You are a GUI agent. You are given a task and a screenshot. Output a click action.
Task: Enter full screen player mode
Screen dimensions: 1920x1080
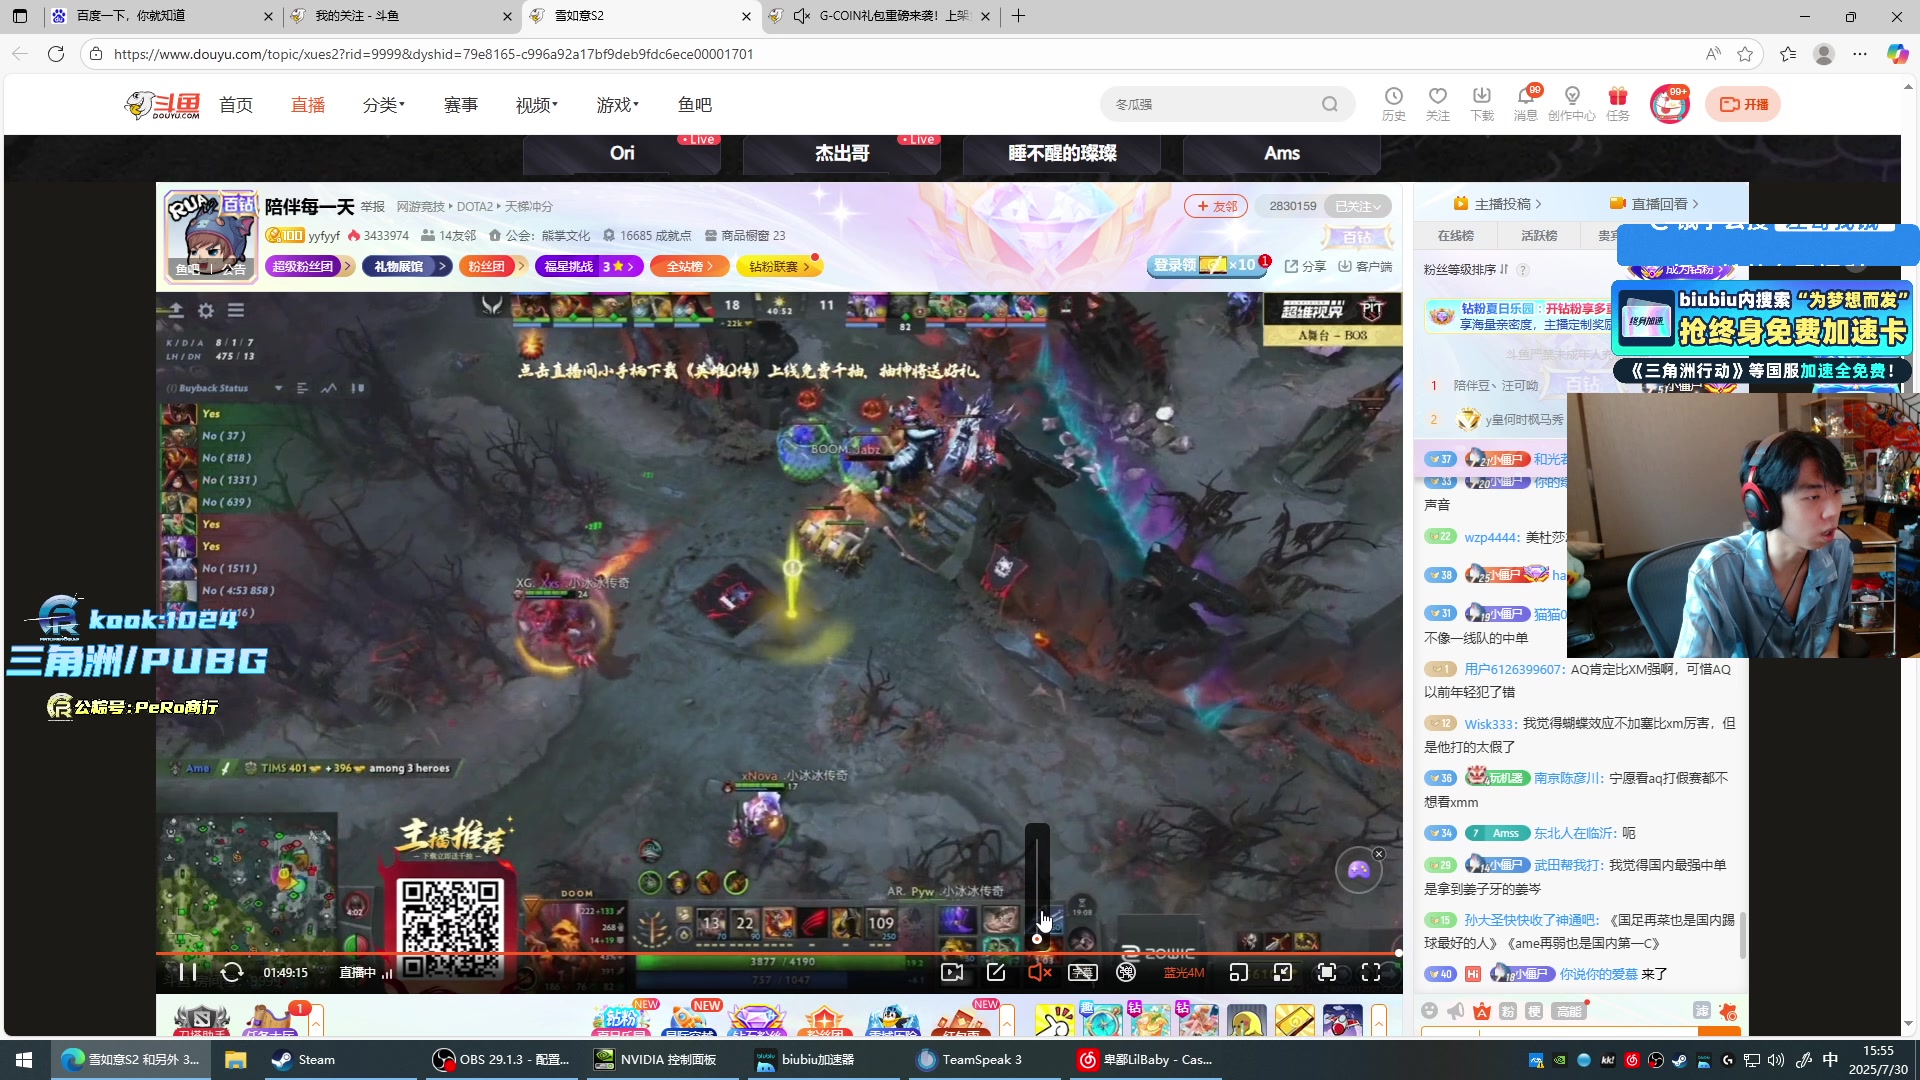coord(1371,972)
